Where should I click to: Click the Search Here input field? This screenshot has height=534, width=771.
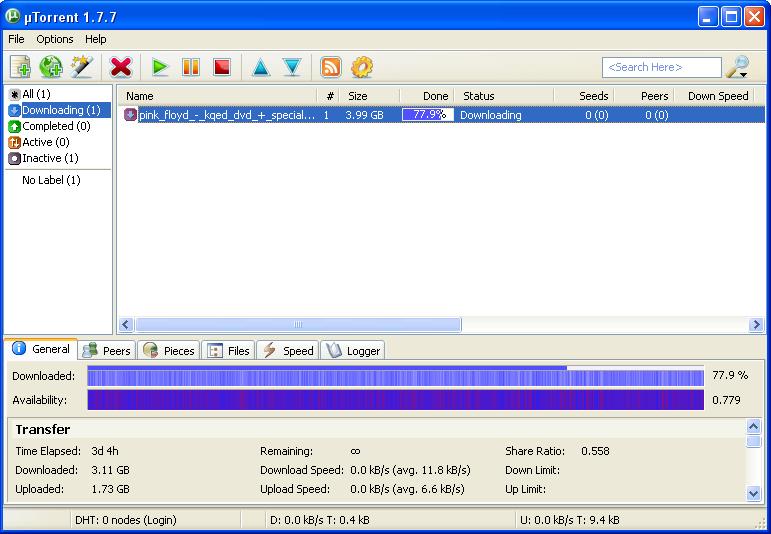pos(661,67)
